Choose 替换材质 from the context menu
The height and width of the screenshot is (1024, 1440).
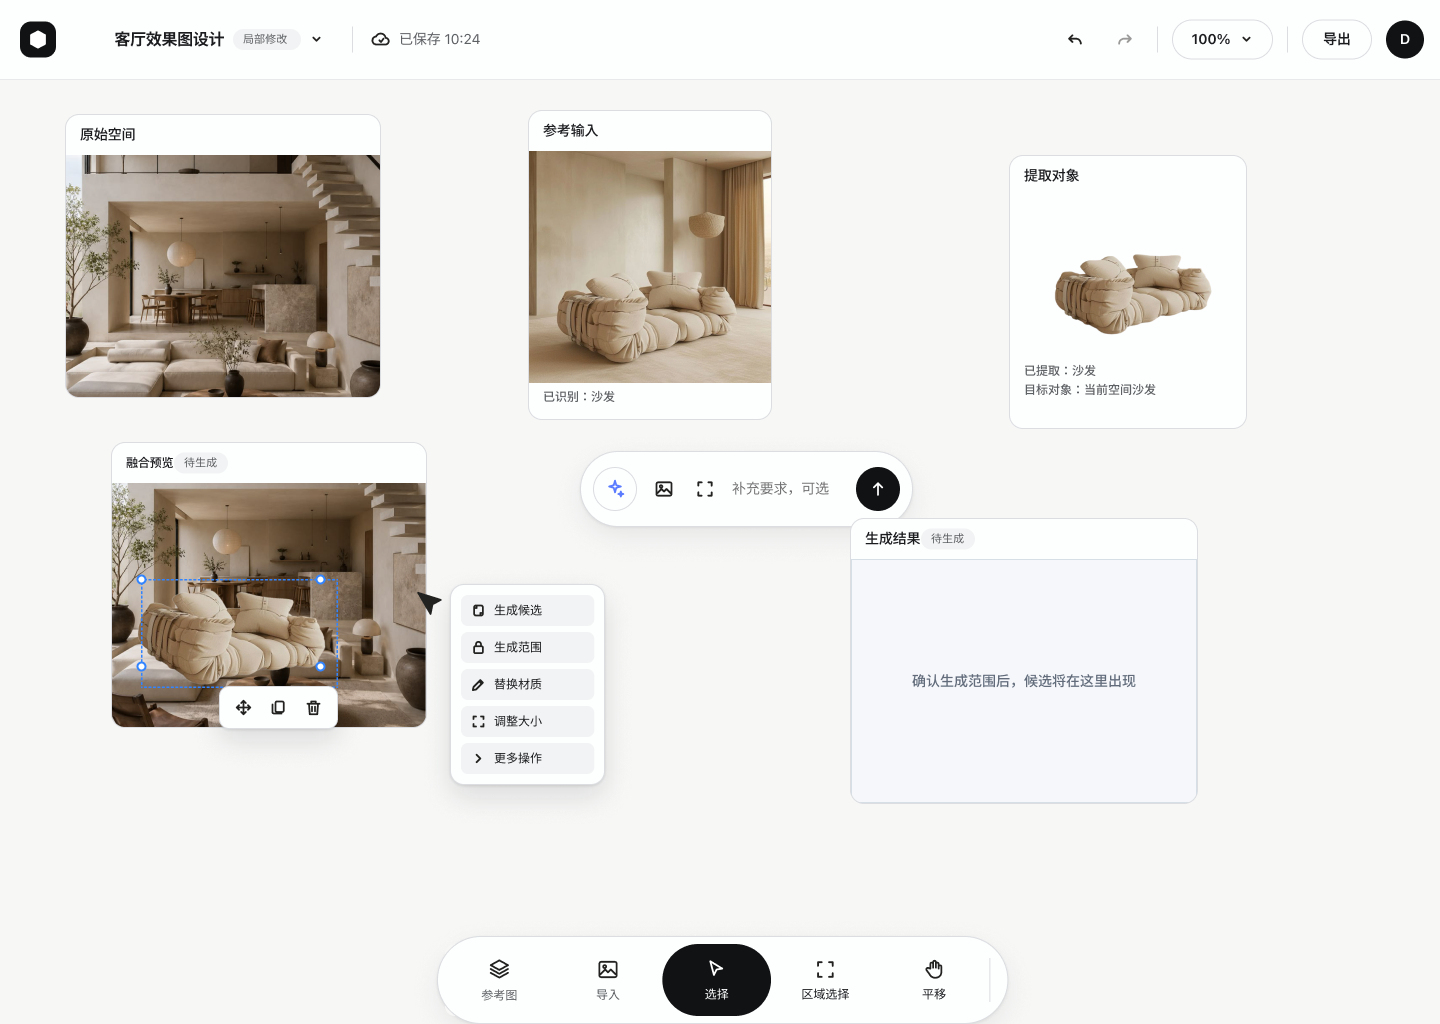point(527,684)
